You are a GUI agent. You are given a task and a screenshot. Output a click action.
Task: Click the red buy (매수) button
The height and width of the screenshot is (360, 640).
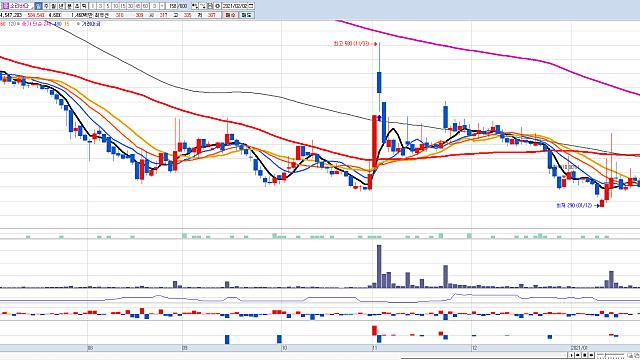[231, 15]
